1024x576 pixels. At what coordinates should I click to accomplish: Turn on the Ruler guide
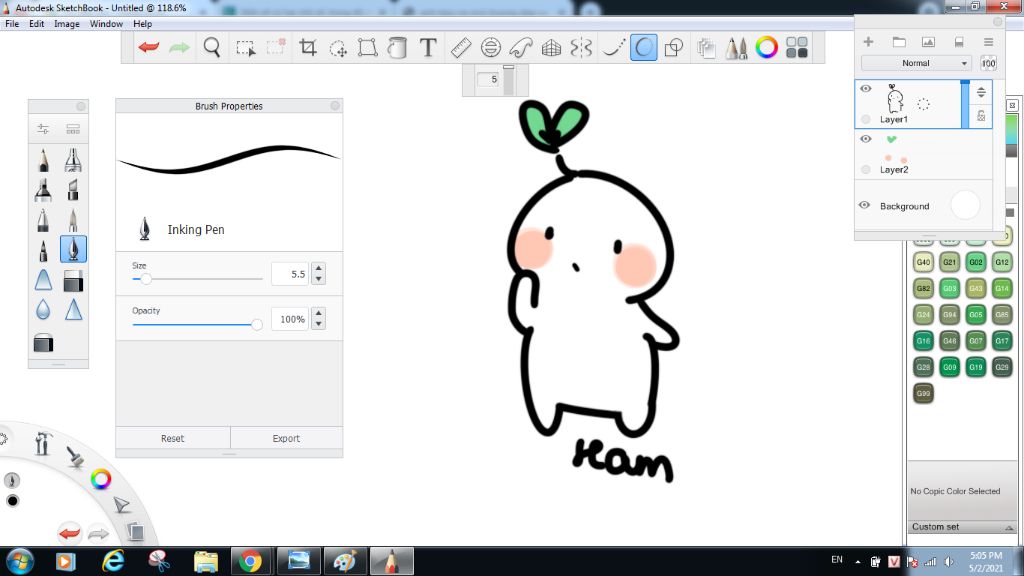[460, 47]
